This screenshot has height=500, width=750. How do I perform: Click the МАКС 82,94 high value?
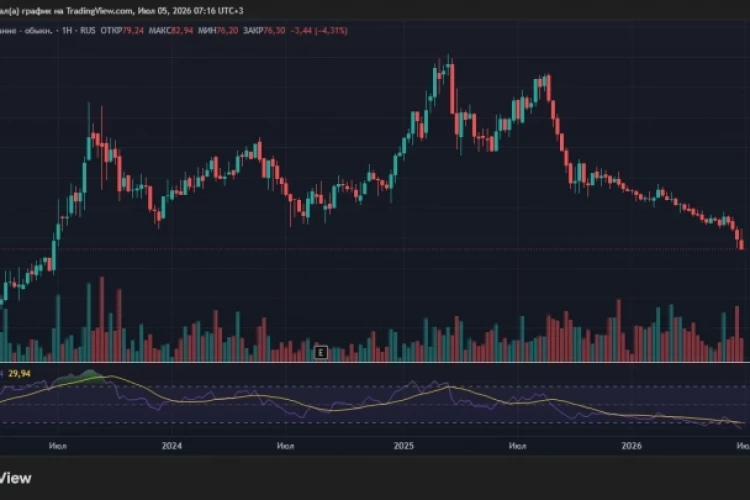(171, 31)
